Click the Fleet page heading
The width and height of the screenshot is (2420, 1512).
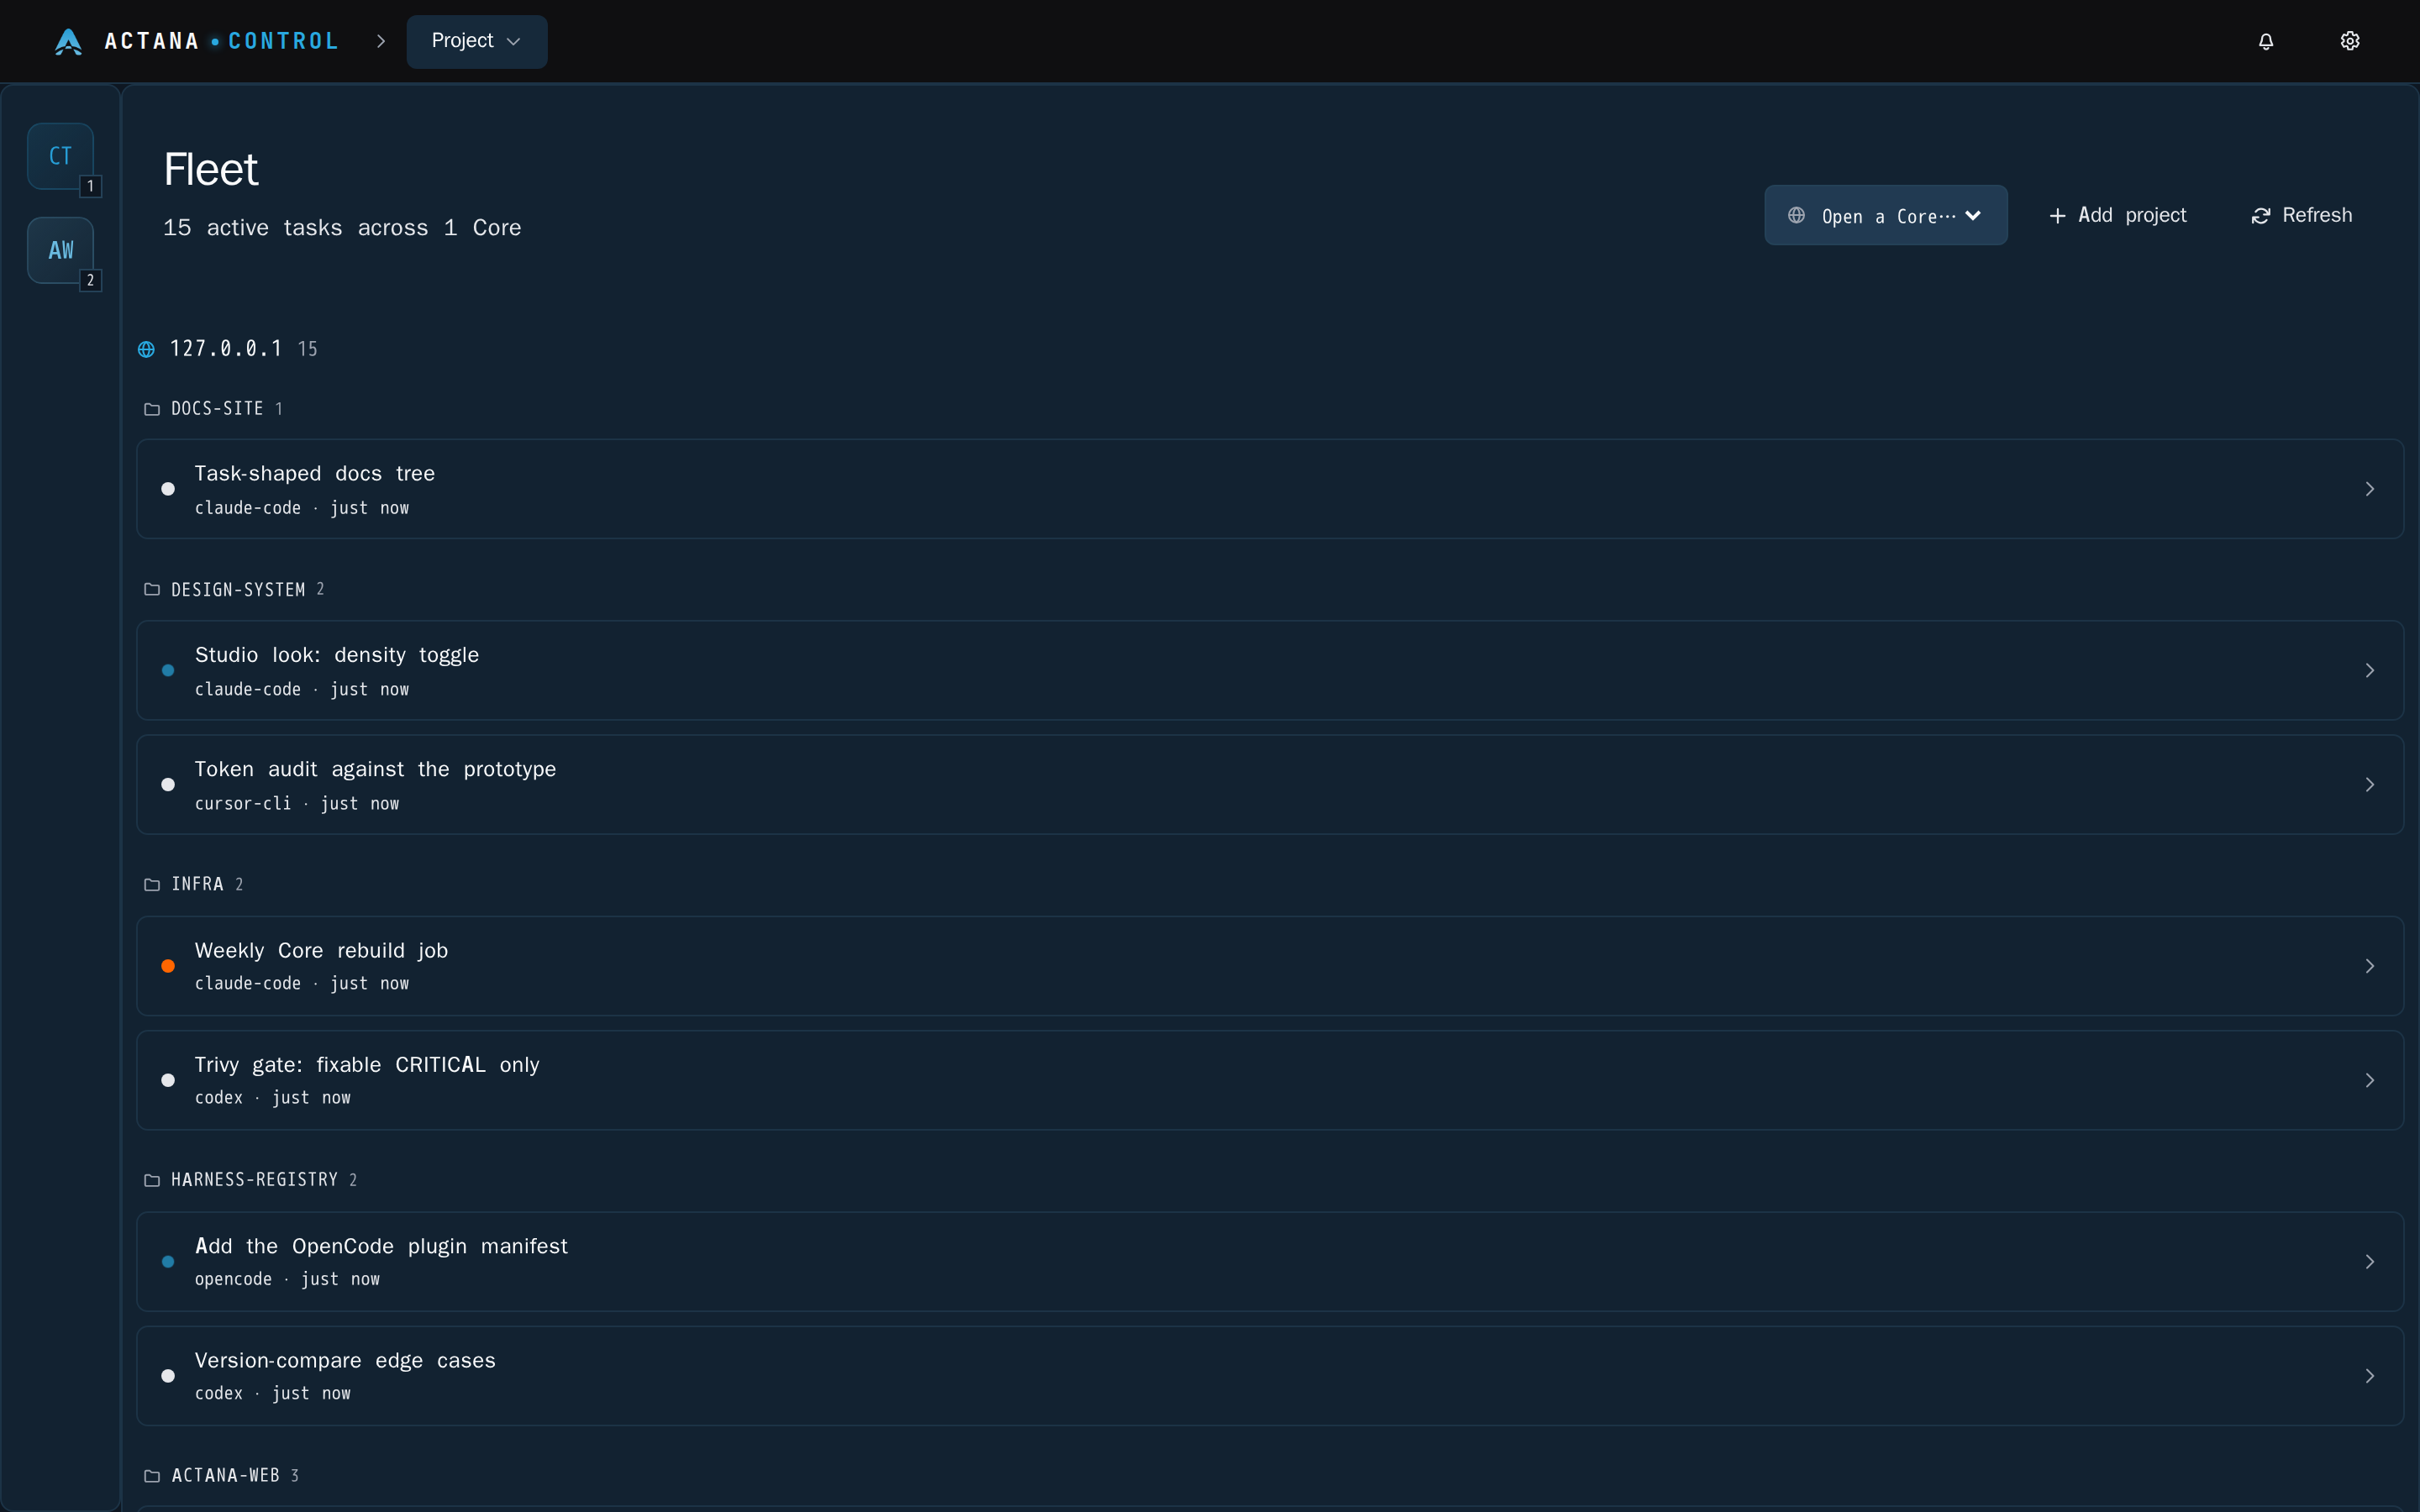(211, 169)
